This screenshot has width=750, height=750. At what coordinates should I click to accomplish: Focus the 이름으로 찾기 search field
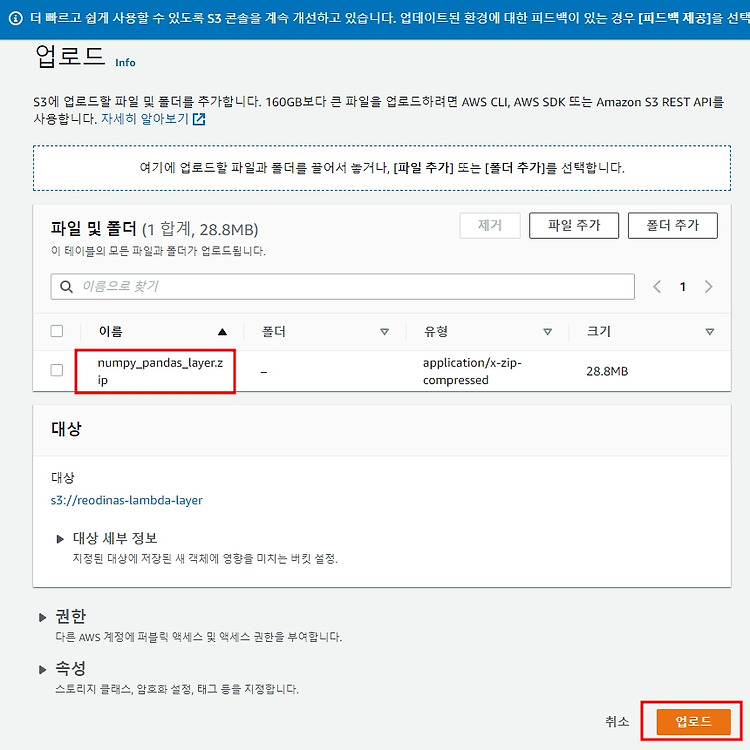click(x=342, y=287)
